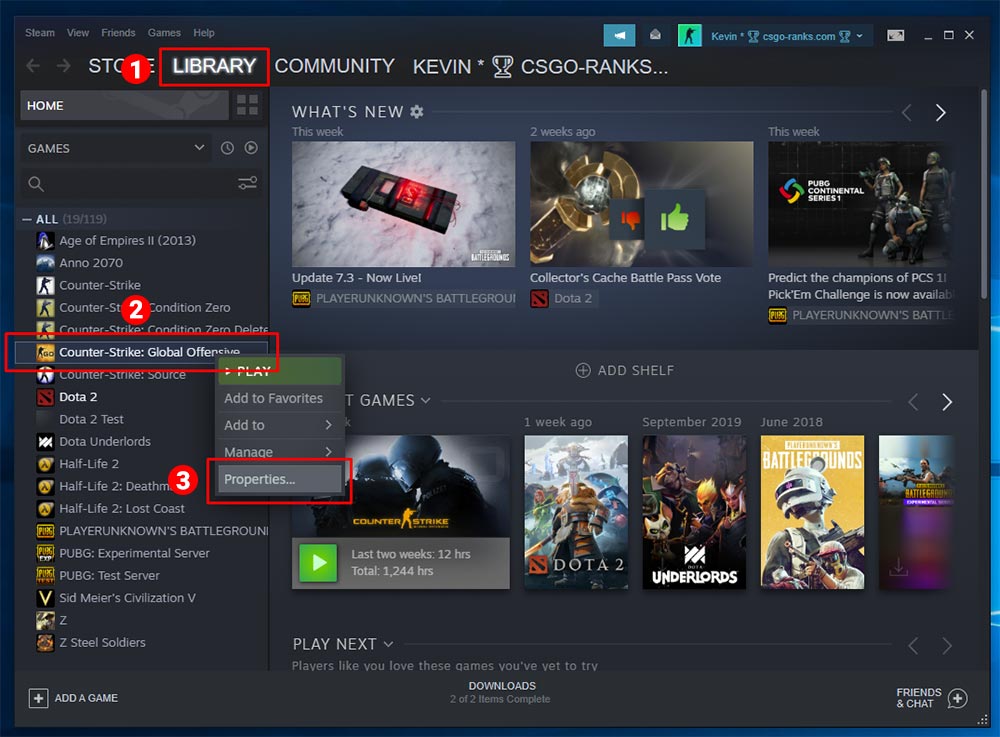Viewport: 1000px width, 737px height.
Task: Open Play Next shelf dropdown
Action: coord(388,645)
